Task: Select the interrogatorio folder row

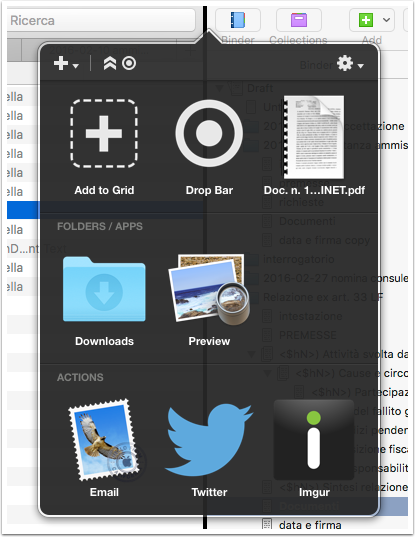Action: coord(299,259)
